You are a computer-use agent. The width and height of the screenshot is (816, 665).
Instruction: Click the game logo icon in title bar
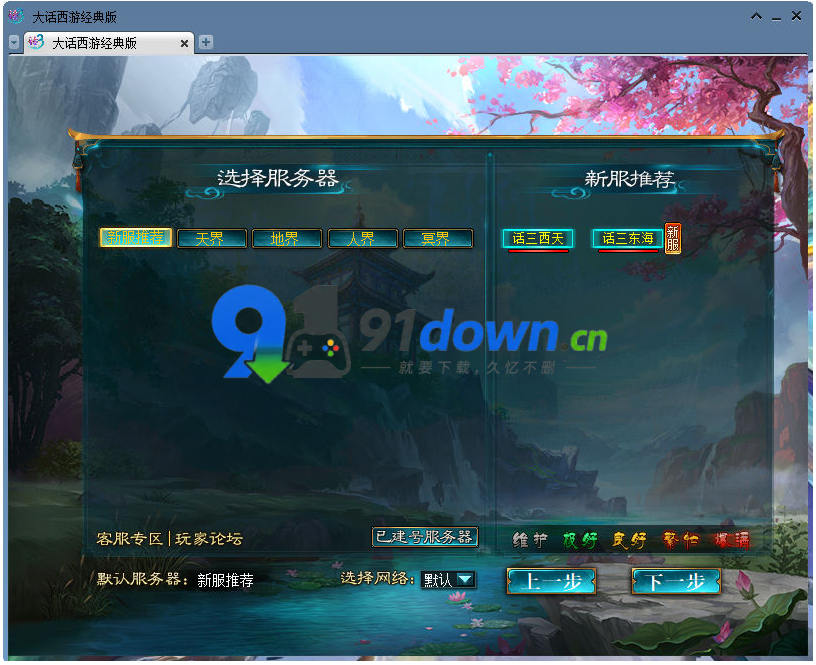pos(16,16)
